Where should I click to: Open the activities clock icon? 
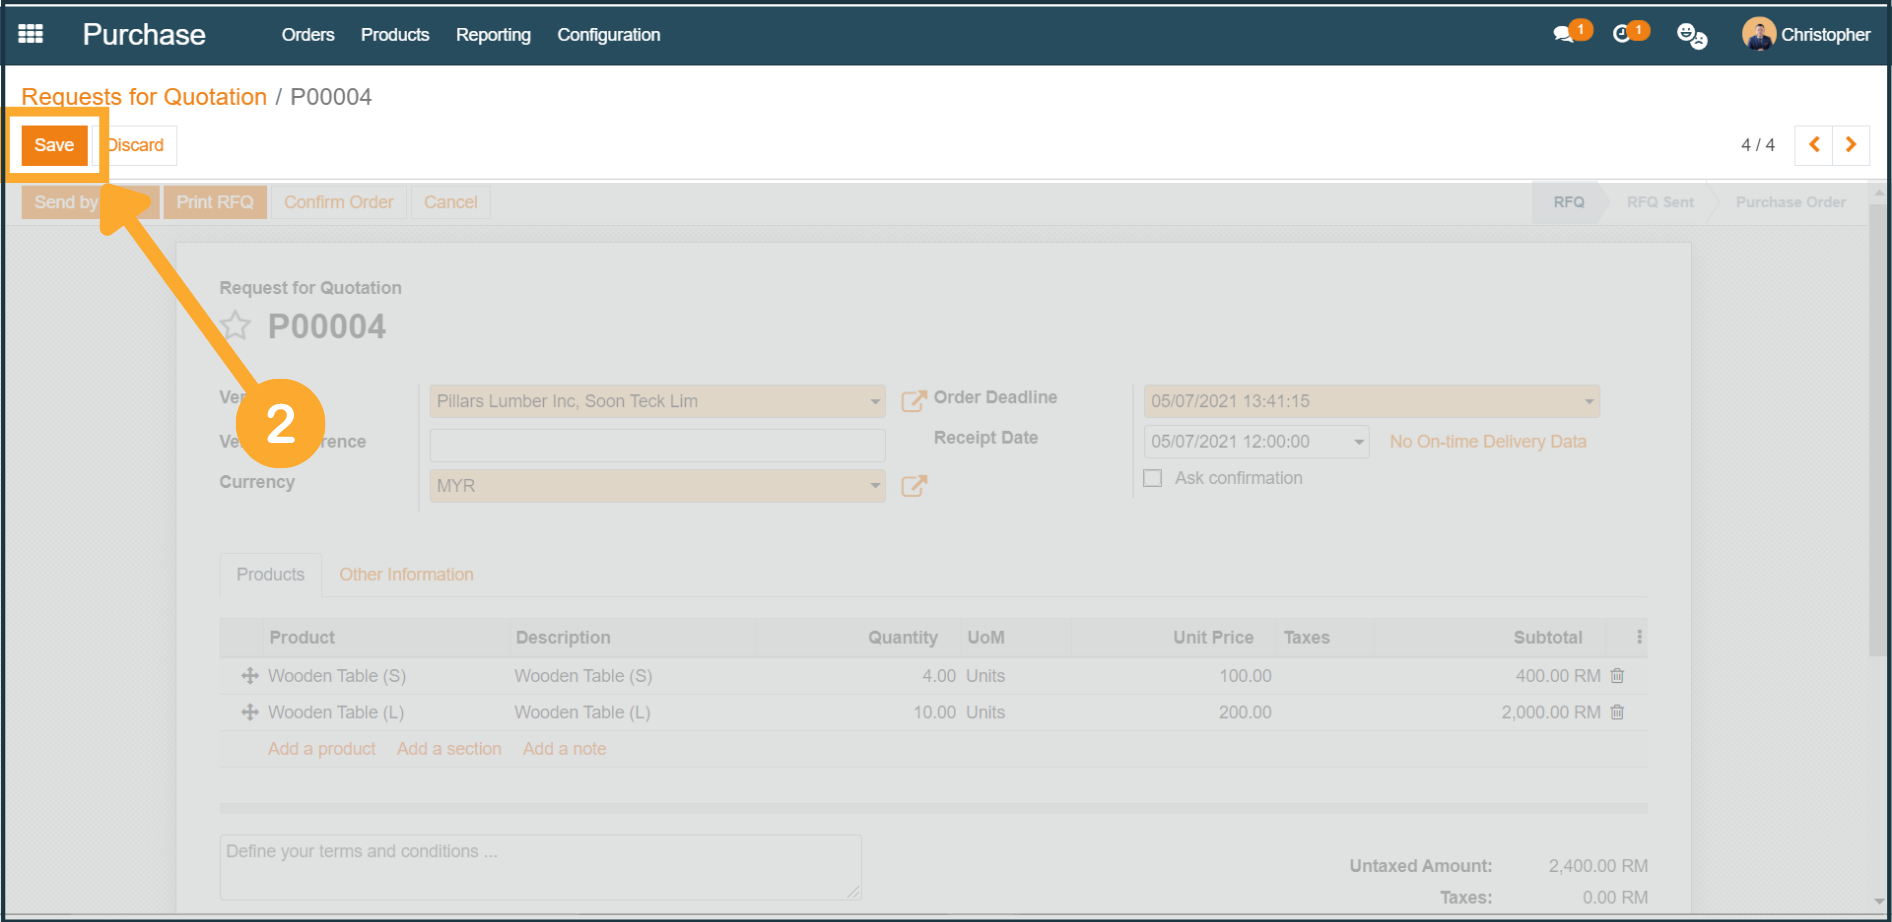pyautogui.click(x=1622, y=35)
